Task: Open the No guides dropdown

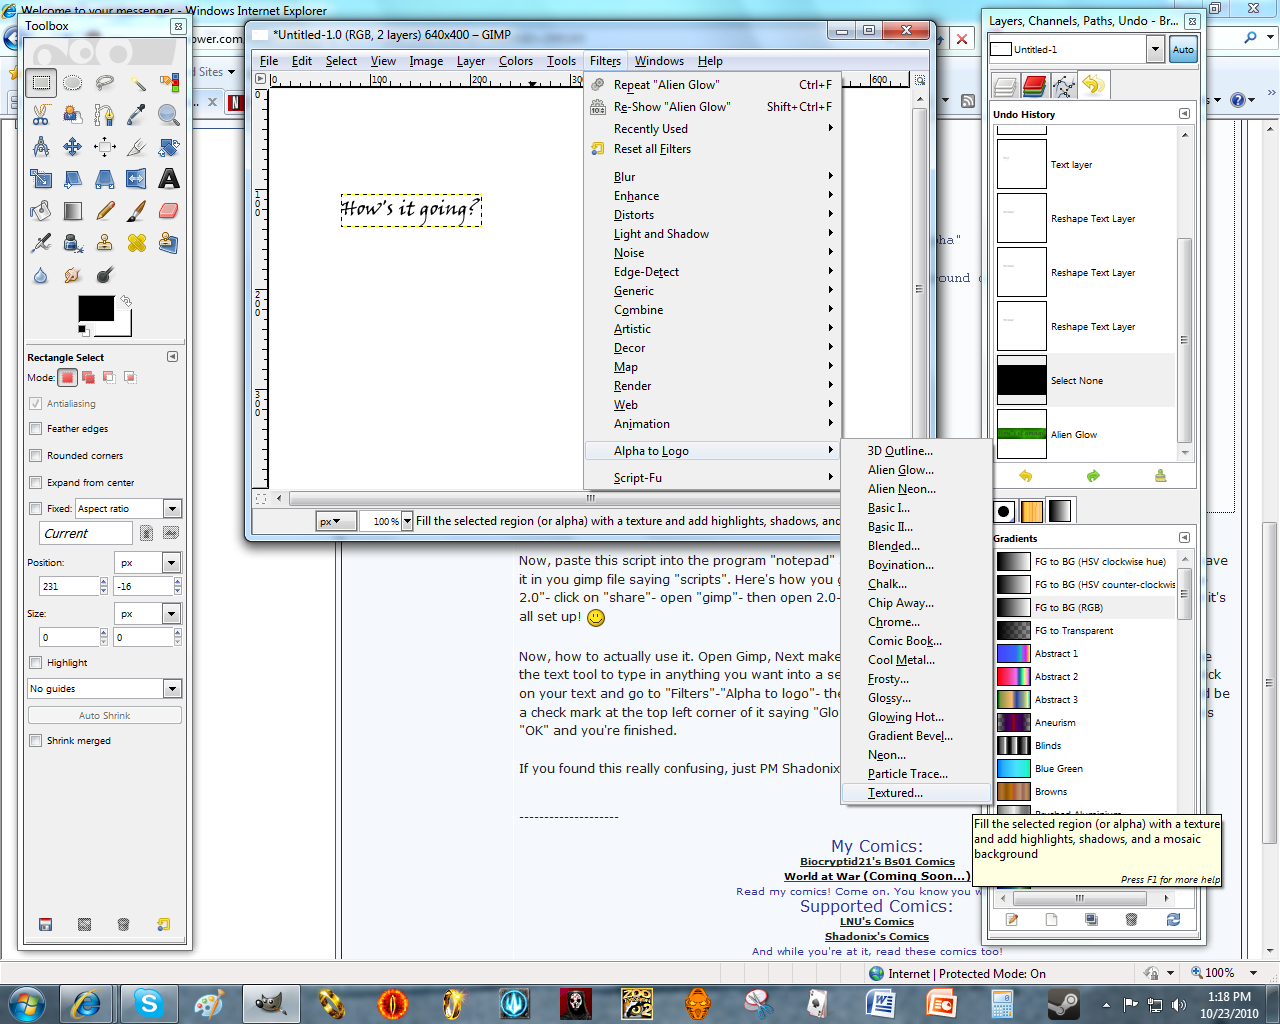Action: click(x=172, y=689)
